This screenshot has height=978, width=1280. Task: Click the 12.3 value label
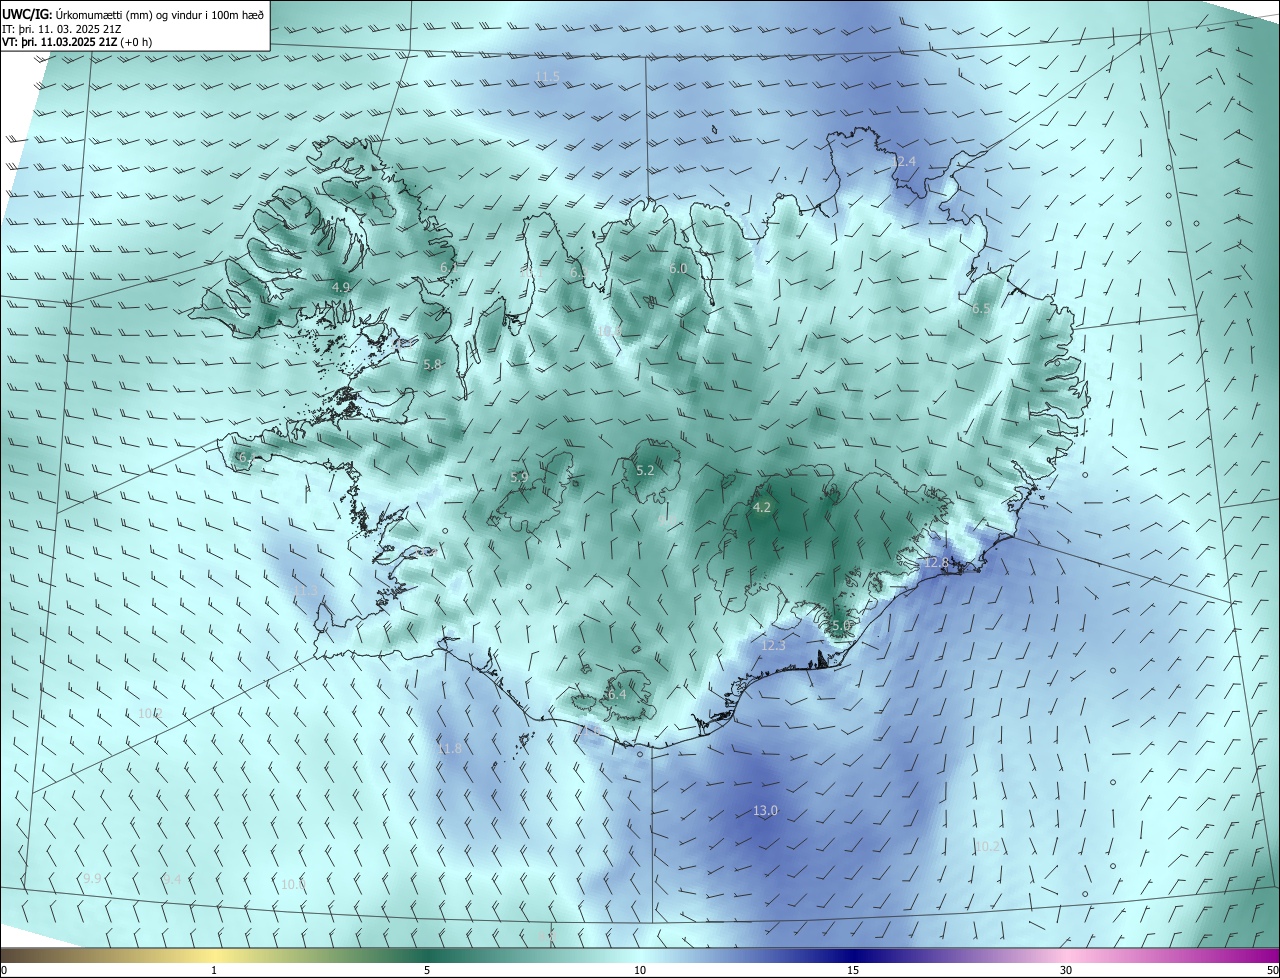[x=773, y=646]
